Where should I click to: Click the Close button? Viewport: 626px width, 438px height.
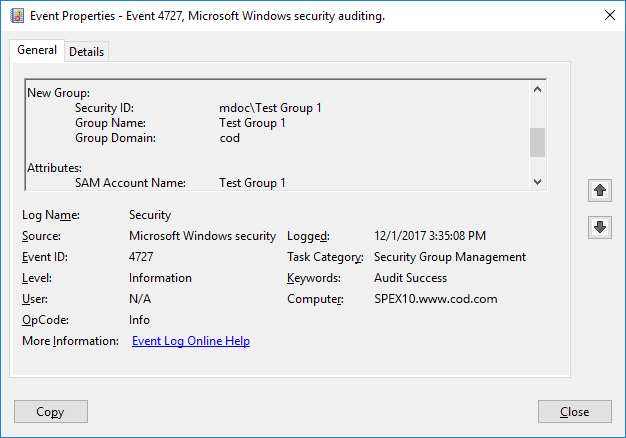pyautogui.click(x=574, y=412)
